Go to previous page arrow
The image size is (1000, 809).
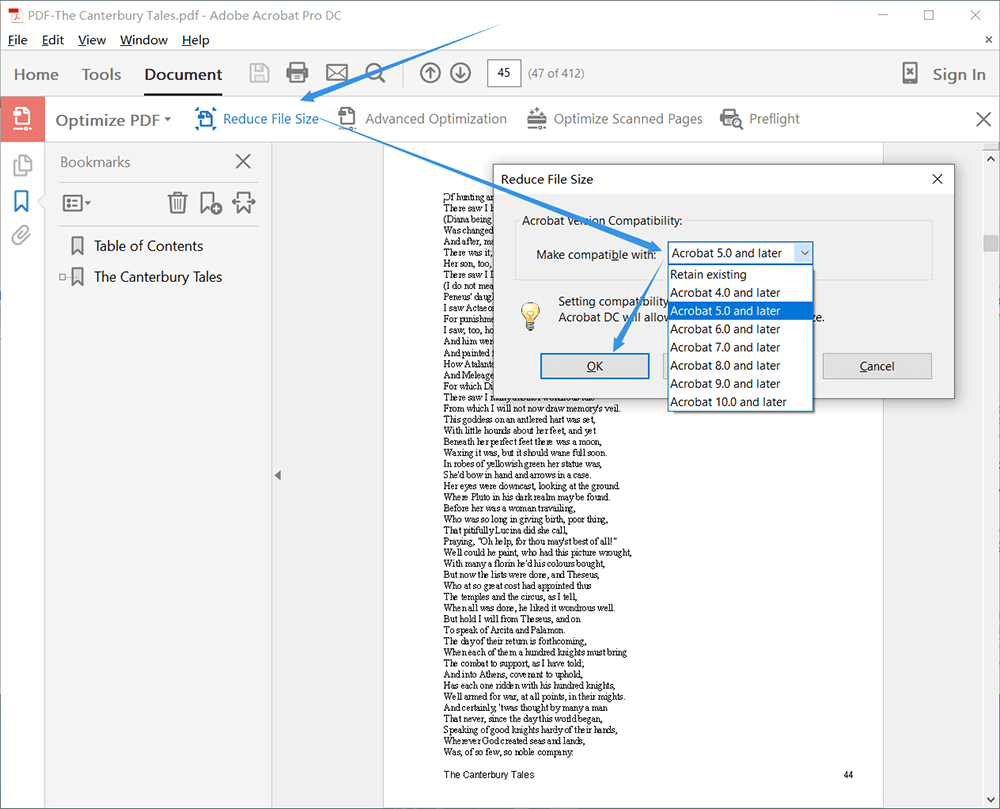tap(430, 73)
